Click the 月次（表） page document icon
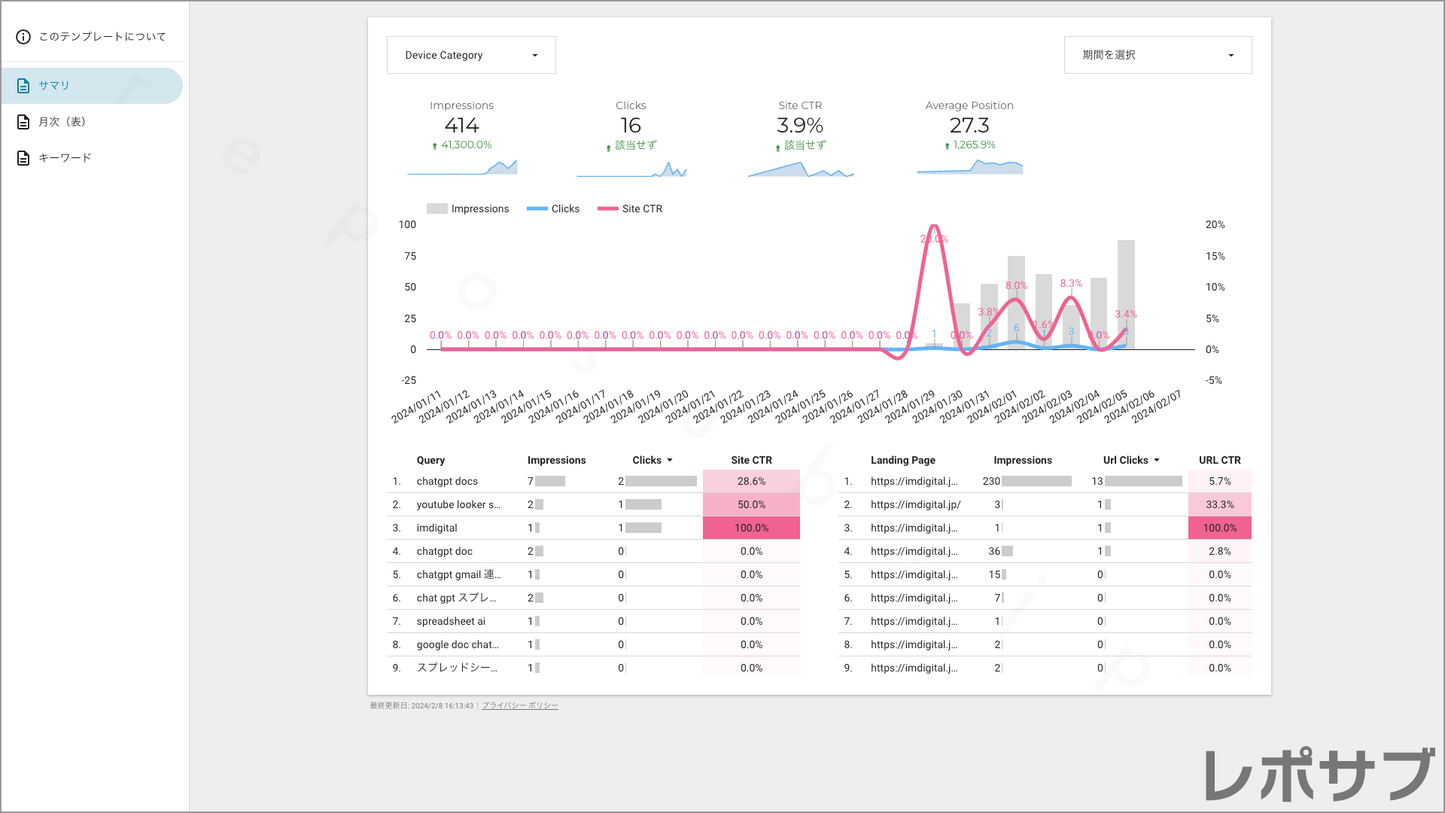The image size is (1445, 813). pos(23,122)
